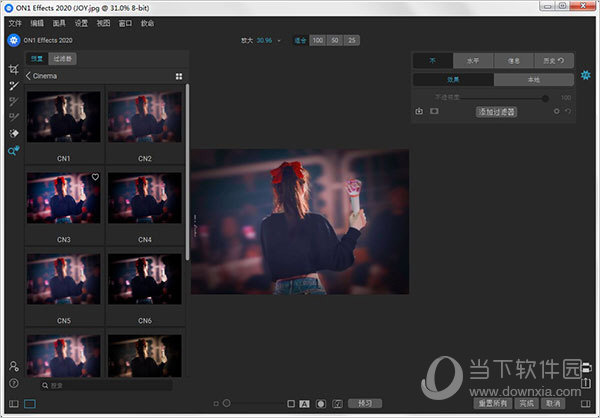Set zoom to 50
Viewport: 600px width, 418px height.
click(335, 40)
